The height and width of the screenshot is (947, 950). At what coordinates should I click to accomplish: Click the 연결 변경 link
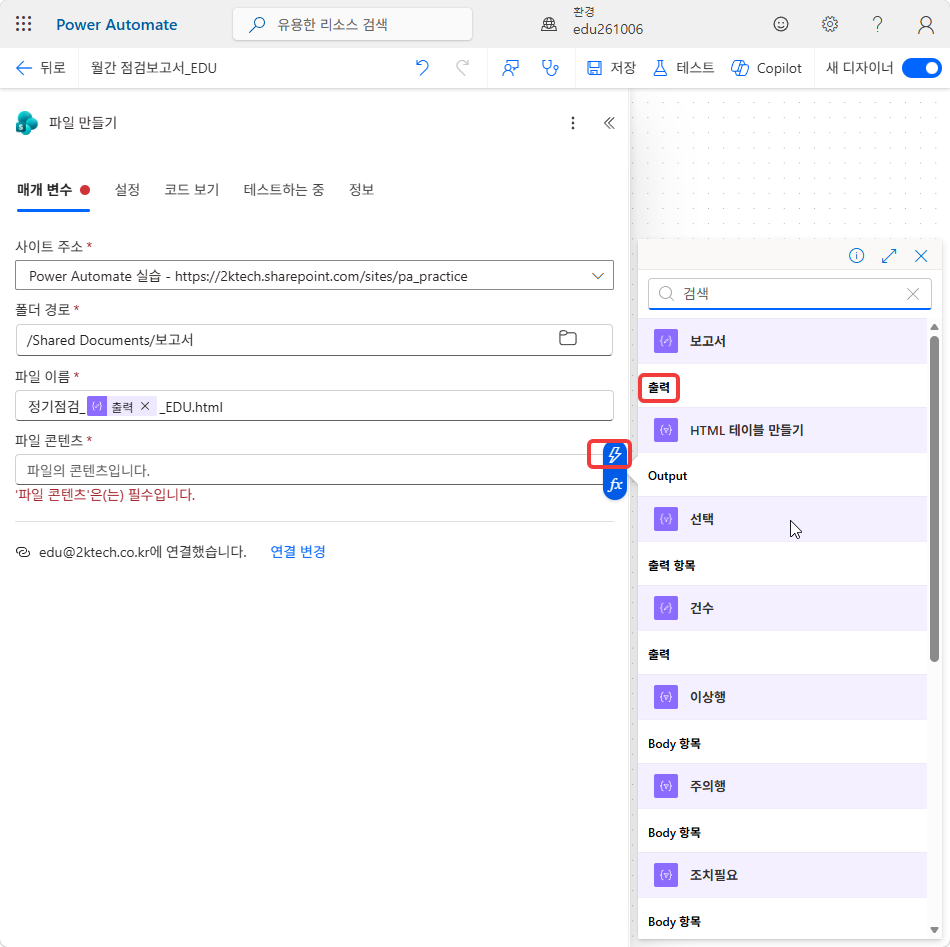point(297,551)
